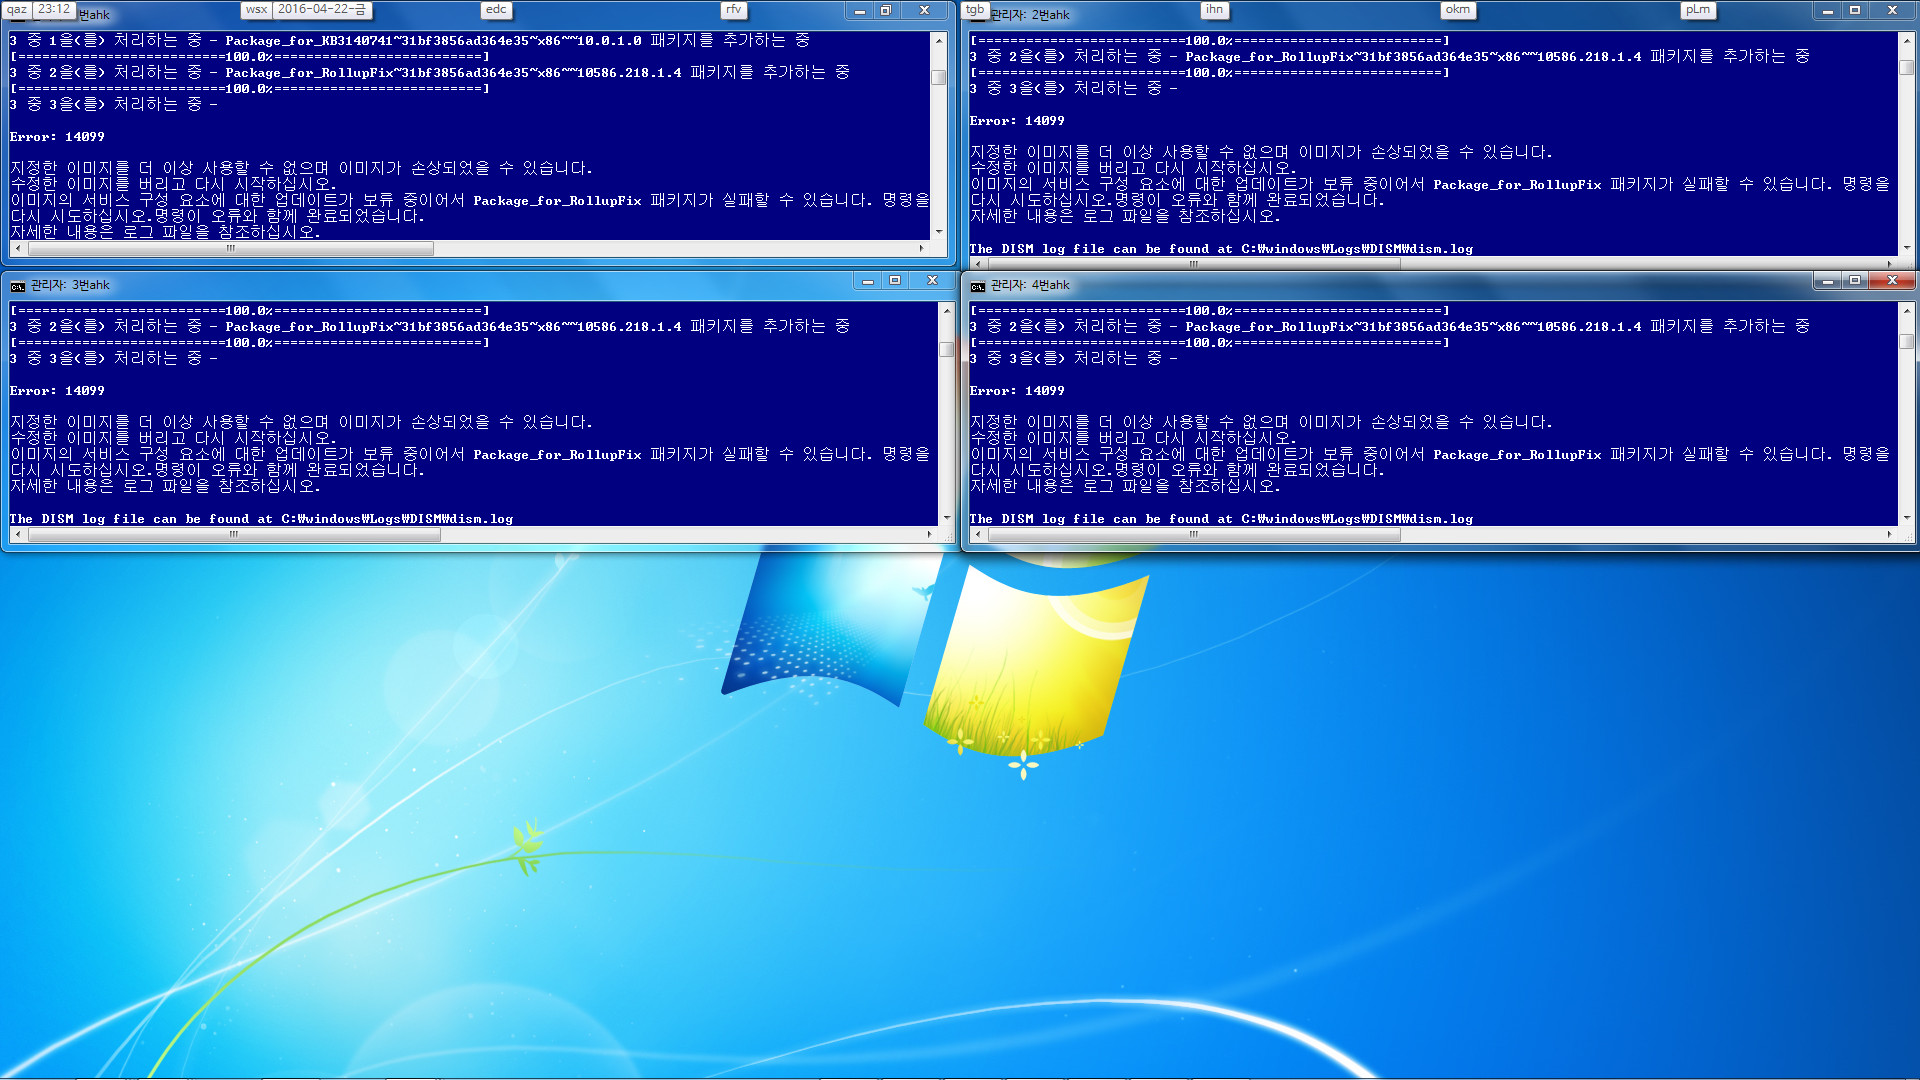Image resolution: width=1920 pixels, height=1080 pixels.
Task: Click scroll-up arrow in 2번ahk window
Action: click(x=1907, y=40)
